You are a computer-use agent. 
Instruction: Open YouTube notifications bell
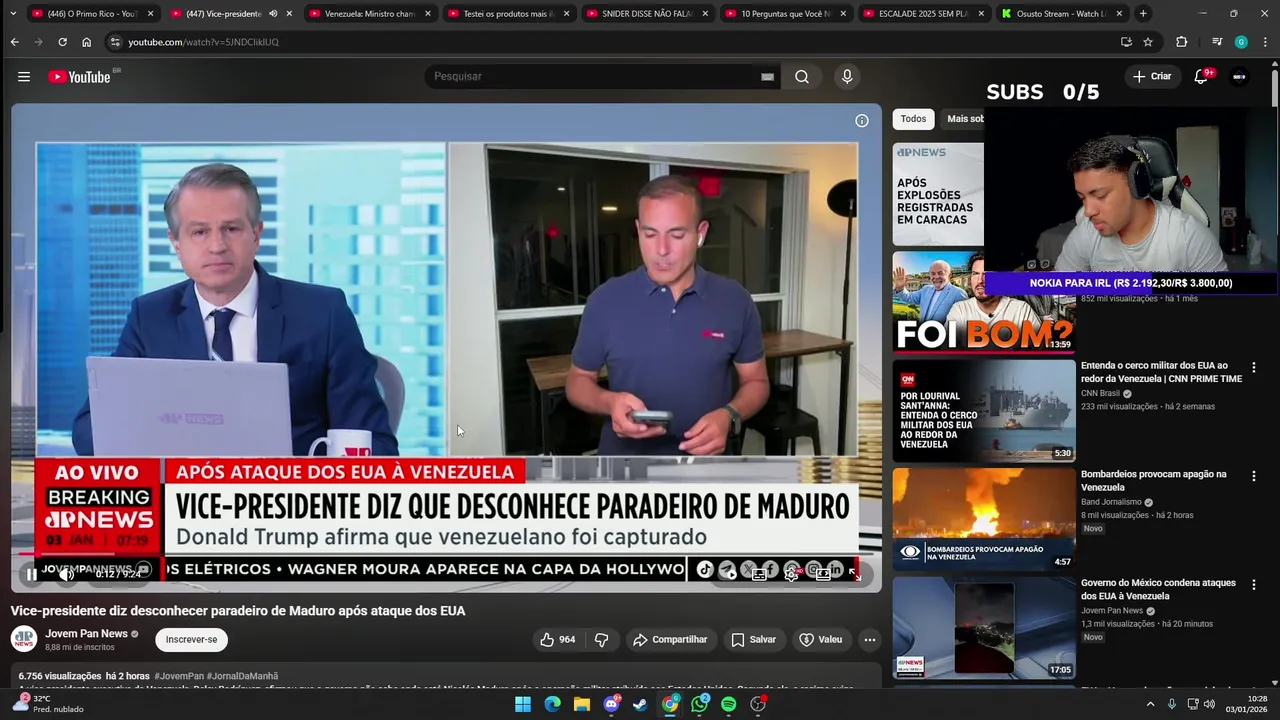click(1202, 77)
